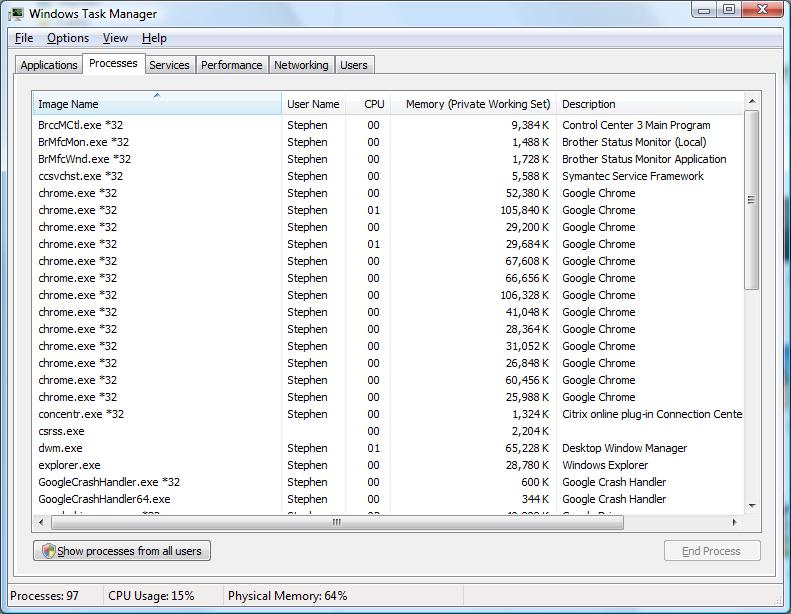Select the dwm.exe process row
The height and width of the screenshot is (614, 791).
click(60, 448)
